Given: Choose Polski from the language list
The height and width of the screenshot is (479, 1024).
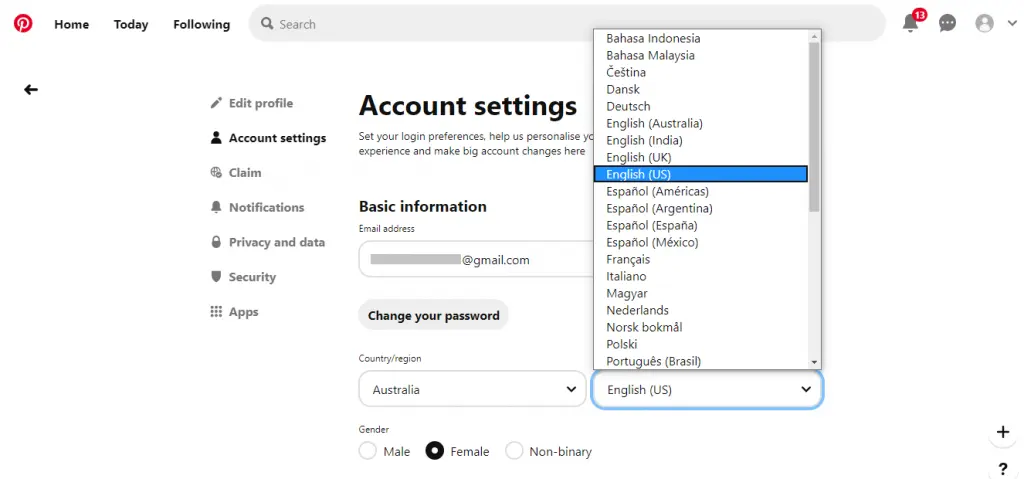Looking at the screenshot, I should [x=701, y=344].
